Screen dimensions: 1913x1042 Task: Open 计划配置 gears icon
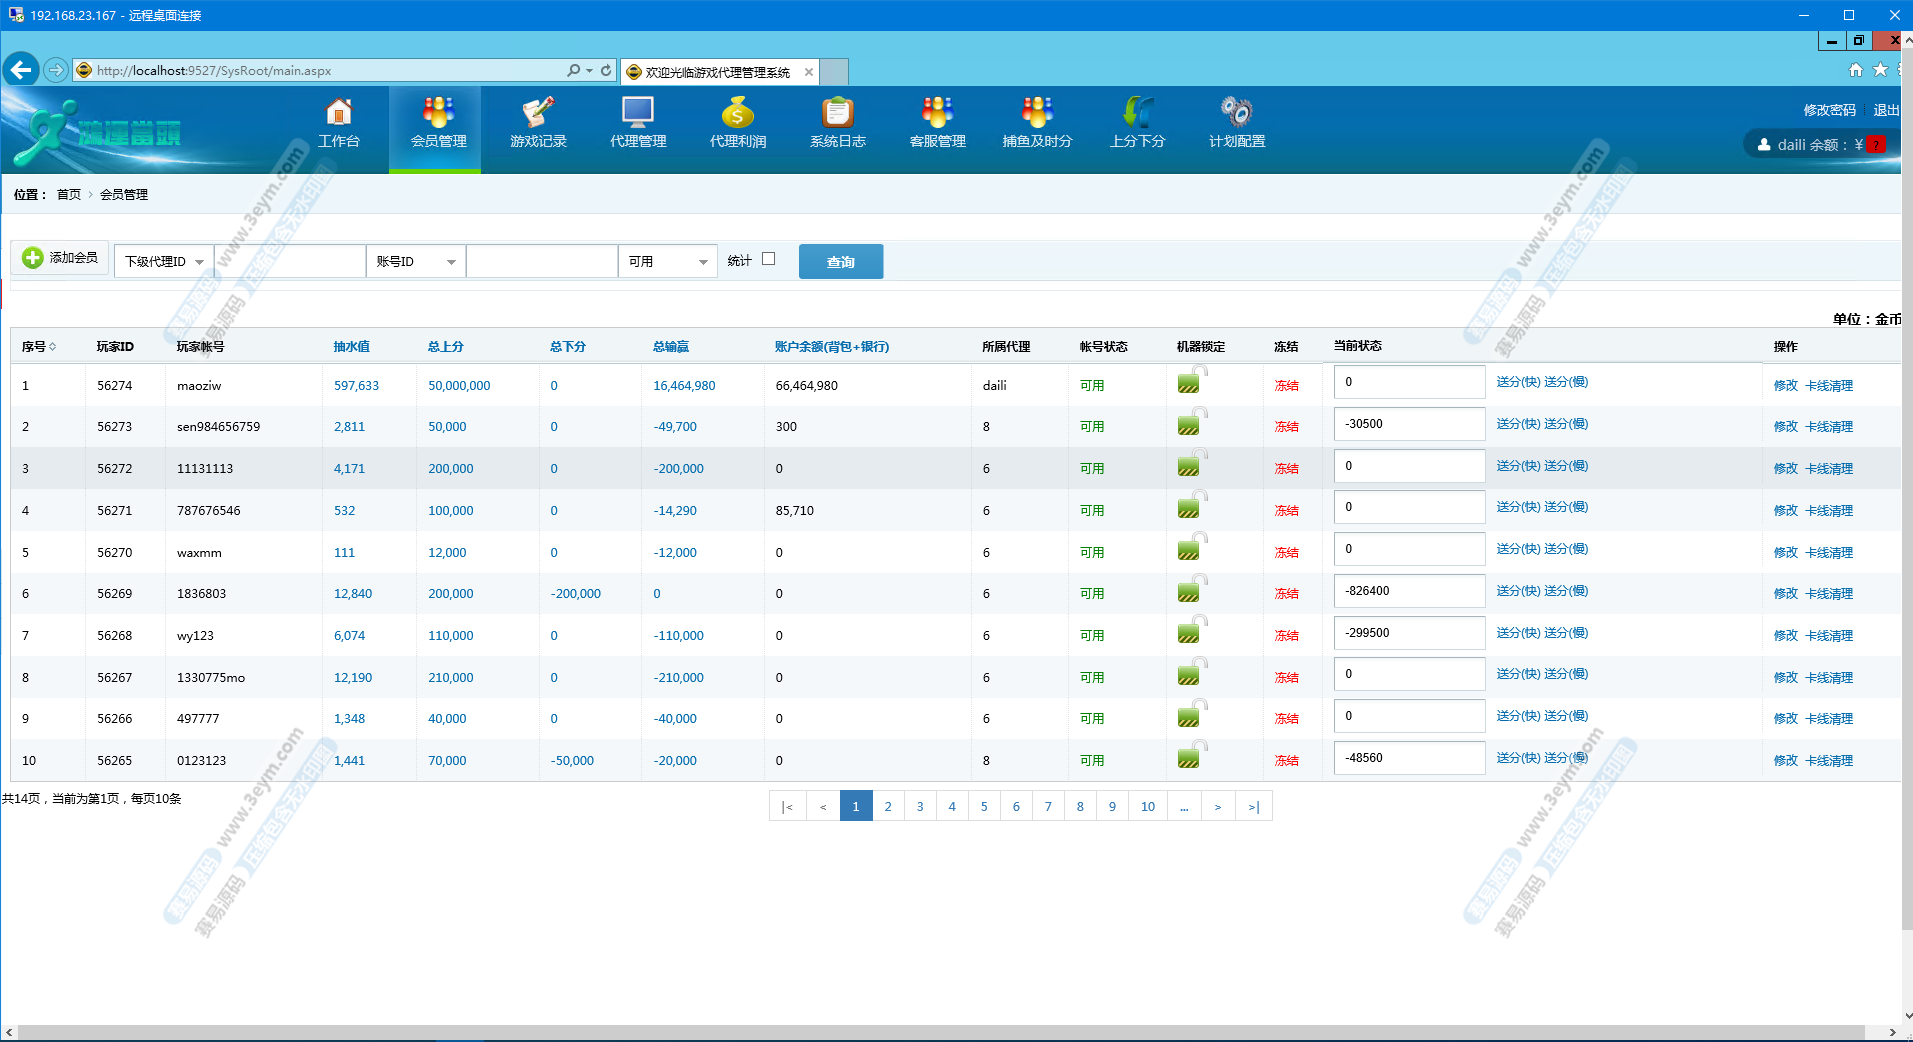click(1237, 112)
